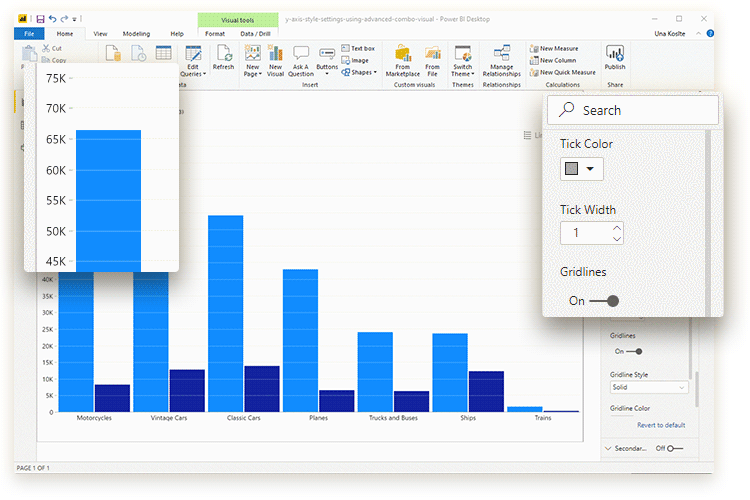This screenshot has width=750, height=500.
Task: Undo the last action
Action: pos(53,19)
